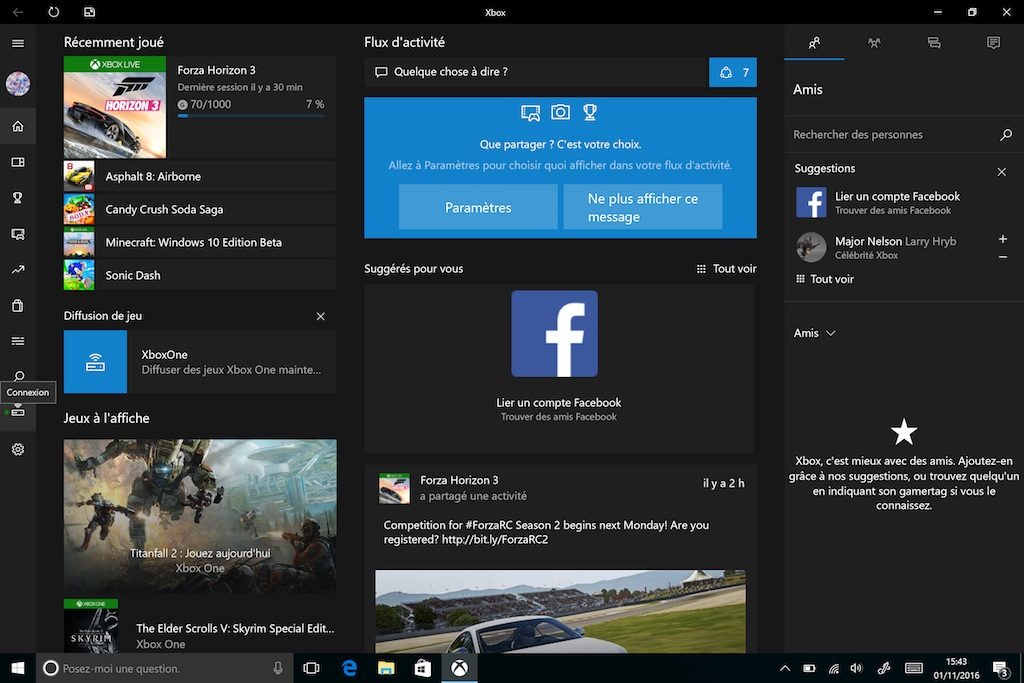This screenshot has height=683, width=1024.
Task: Open Achievements trophy in sidebar
Action: (18, 198)
